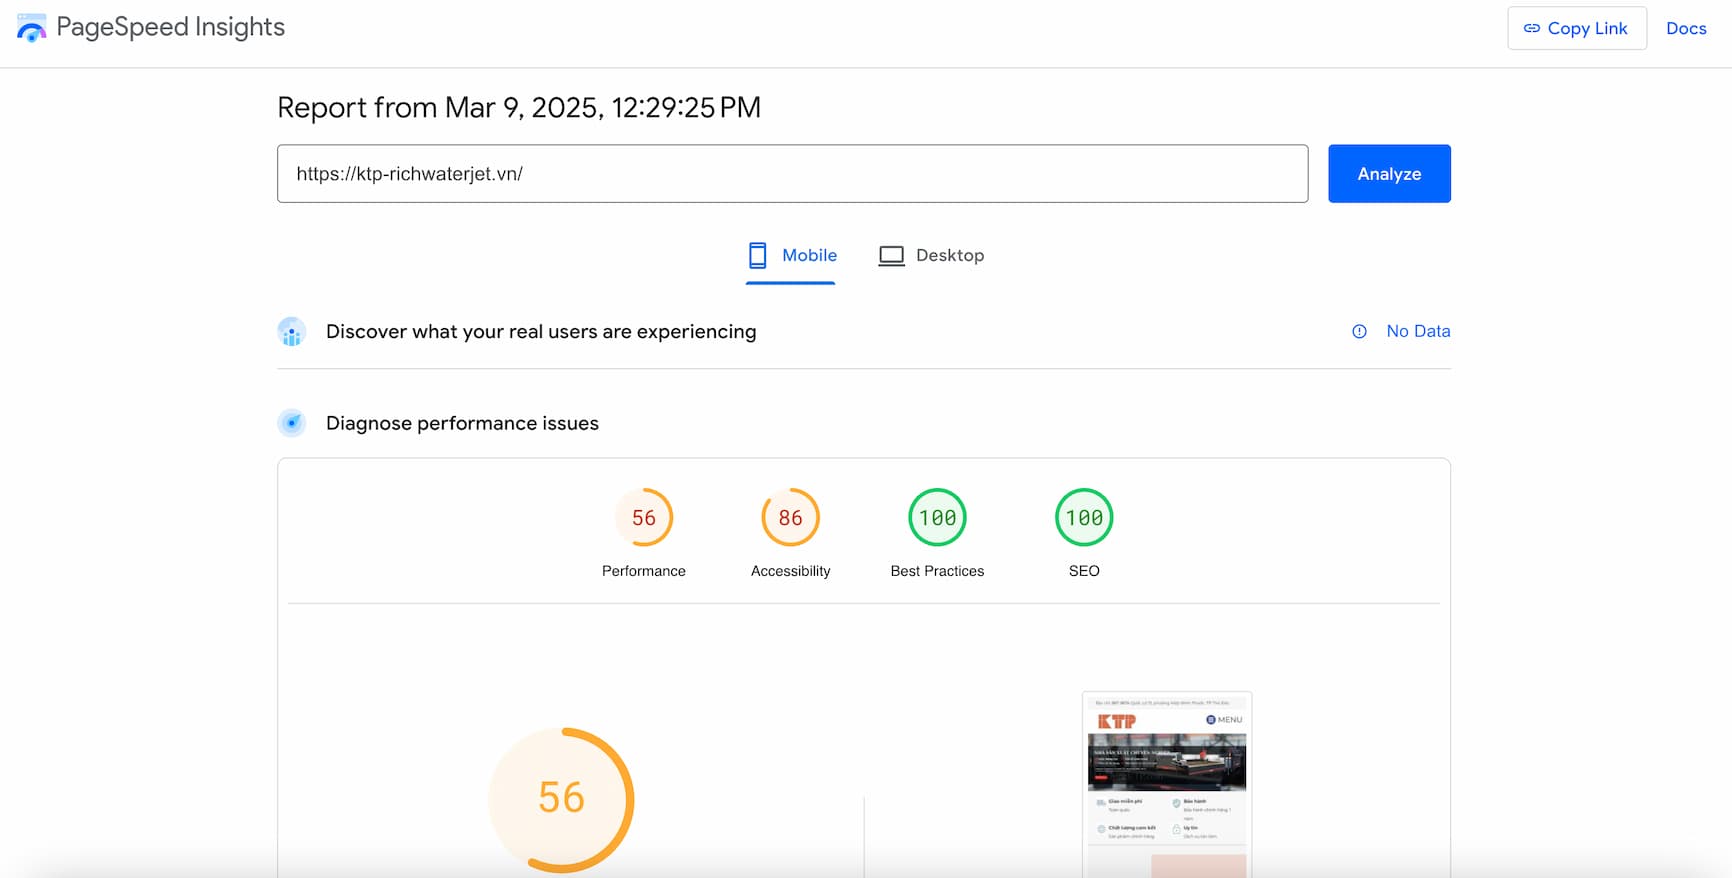Click the info icon beside No Data

click(1359, 331)
